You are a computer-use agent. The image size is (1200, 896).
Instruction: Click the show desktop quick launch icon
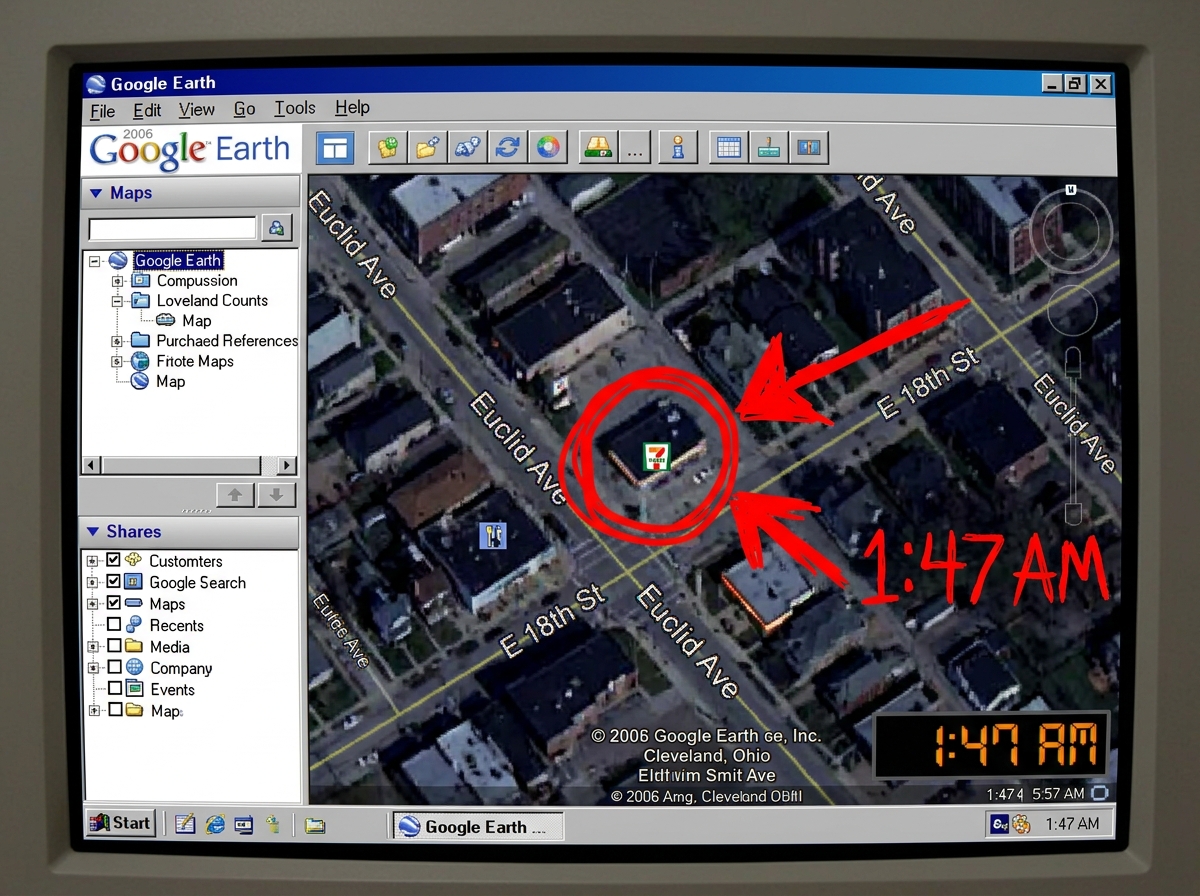pos(243,824)
